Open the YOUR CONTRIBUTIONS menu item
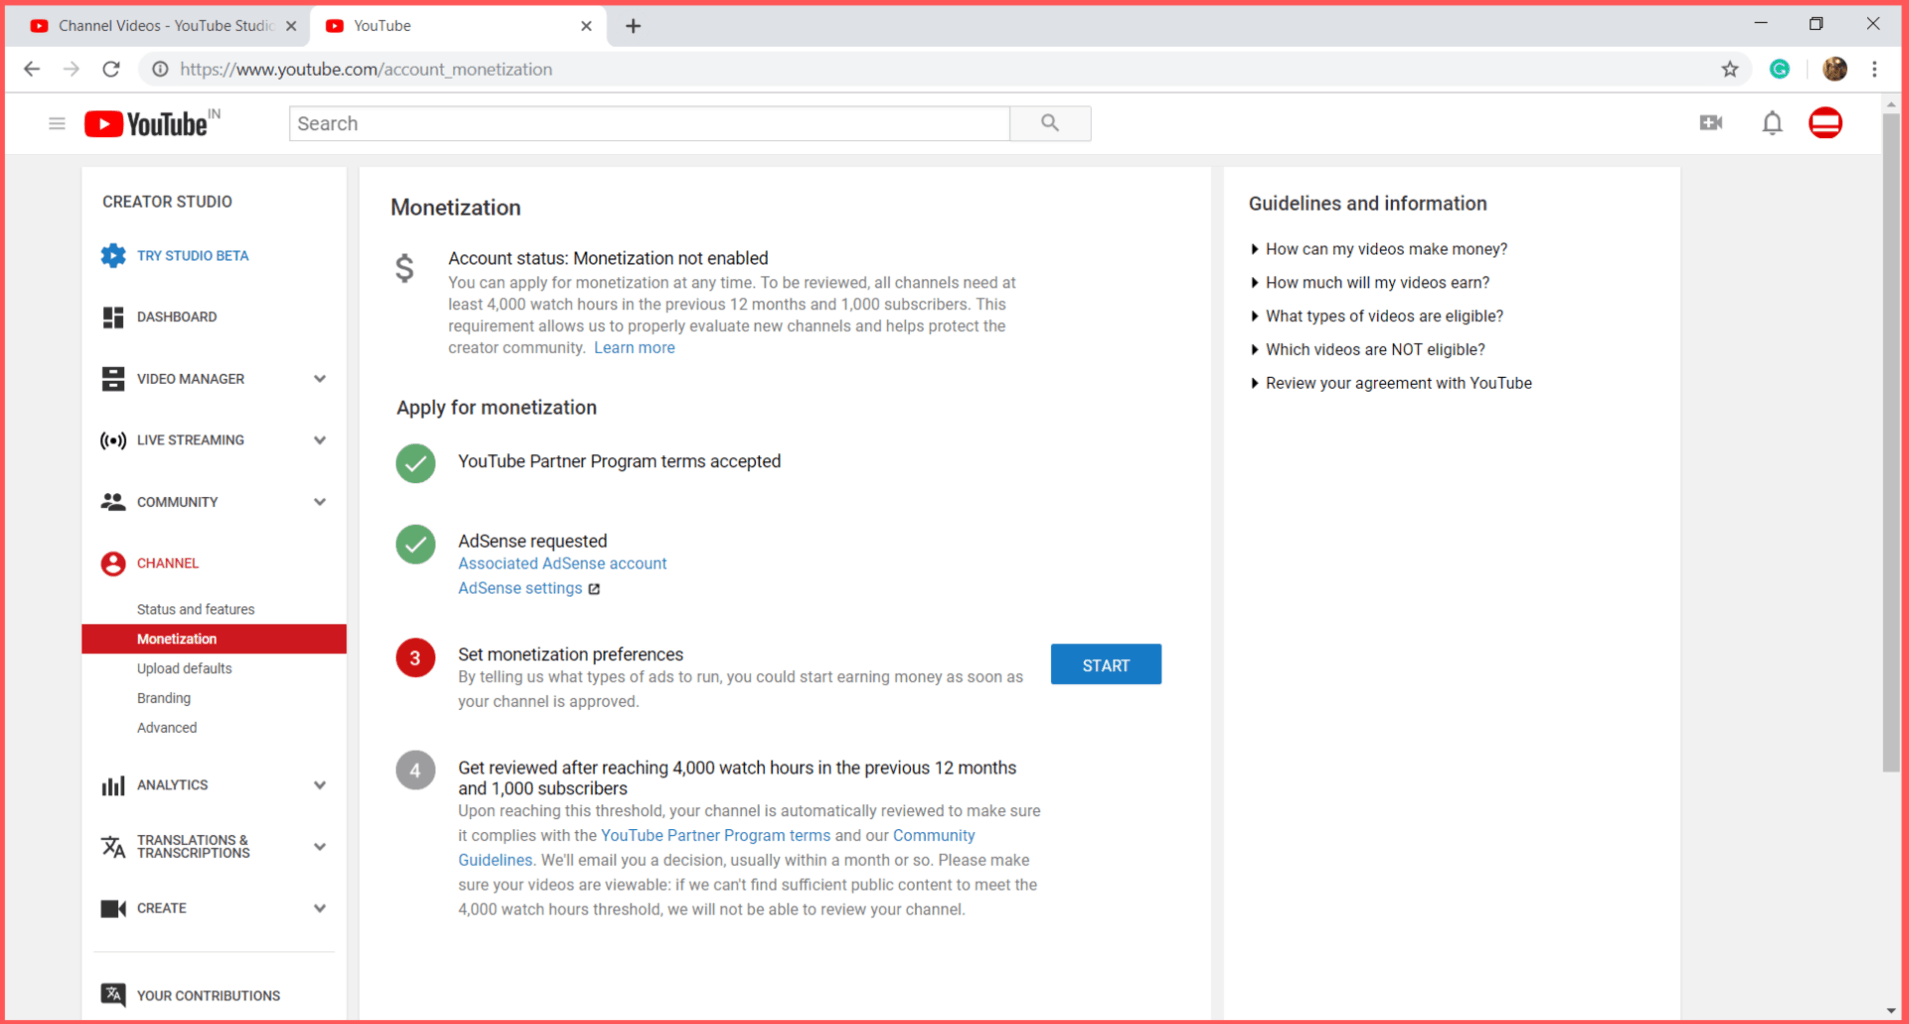This screenshot has width=1909, height=1024. (208, 996)
